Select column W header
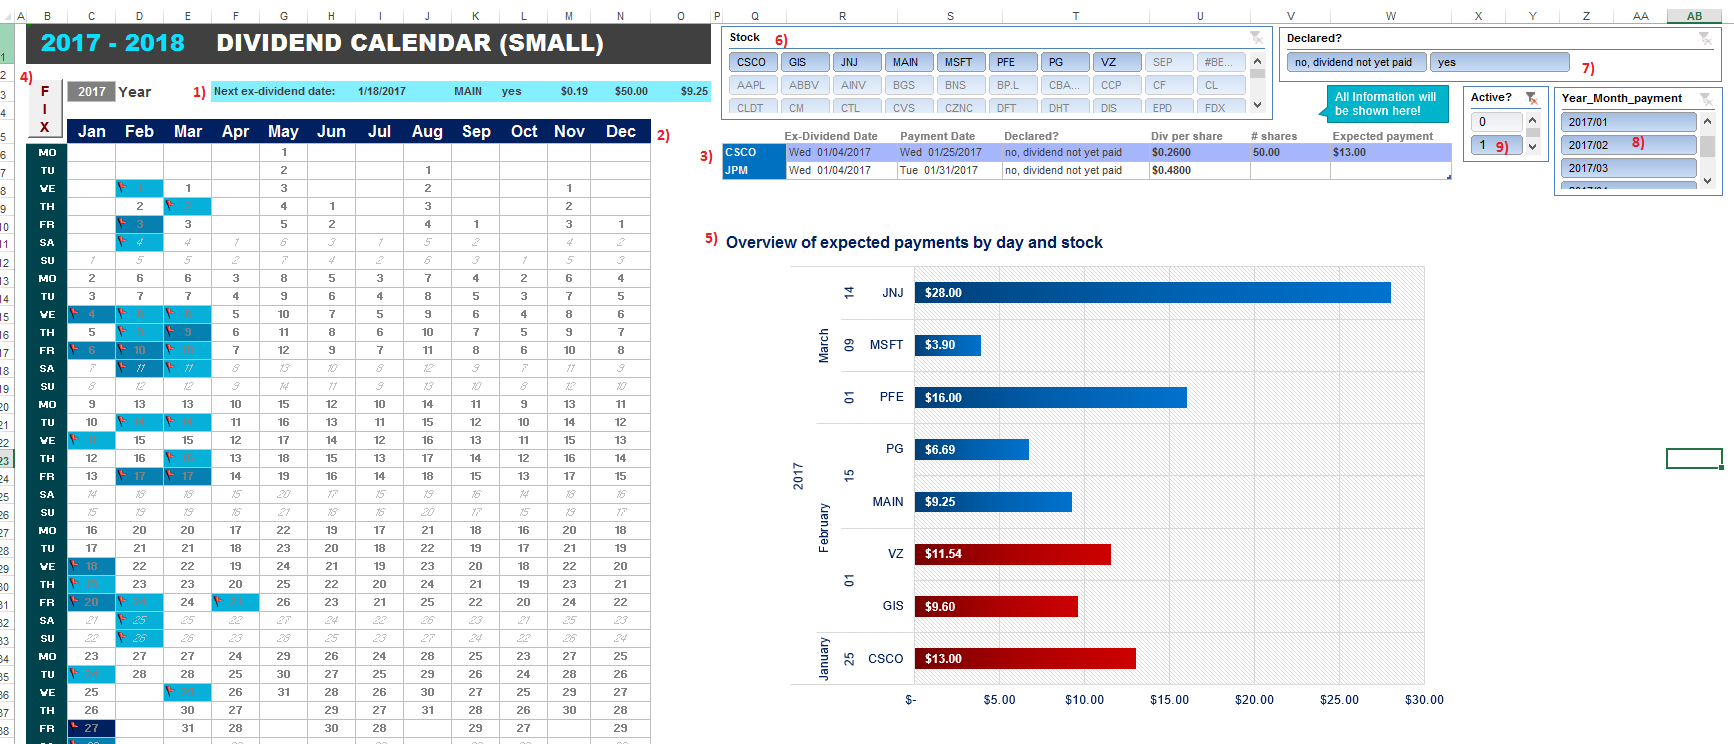The image size is (1734, 744). pos(1390,16)
